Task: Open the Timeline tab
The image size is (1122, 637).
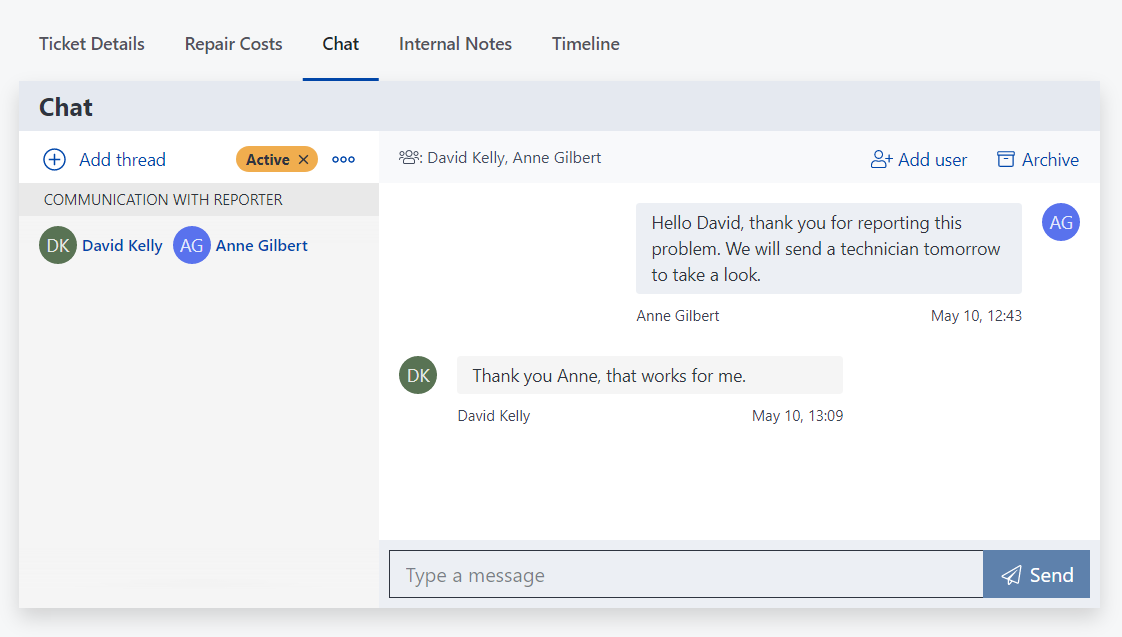Action: pos(585,44)
